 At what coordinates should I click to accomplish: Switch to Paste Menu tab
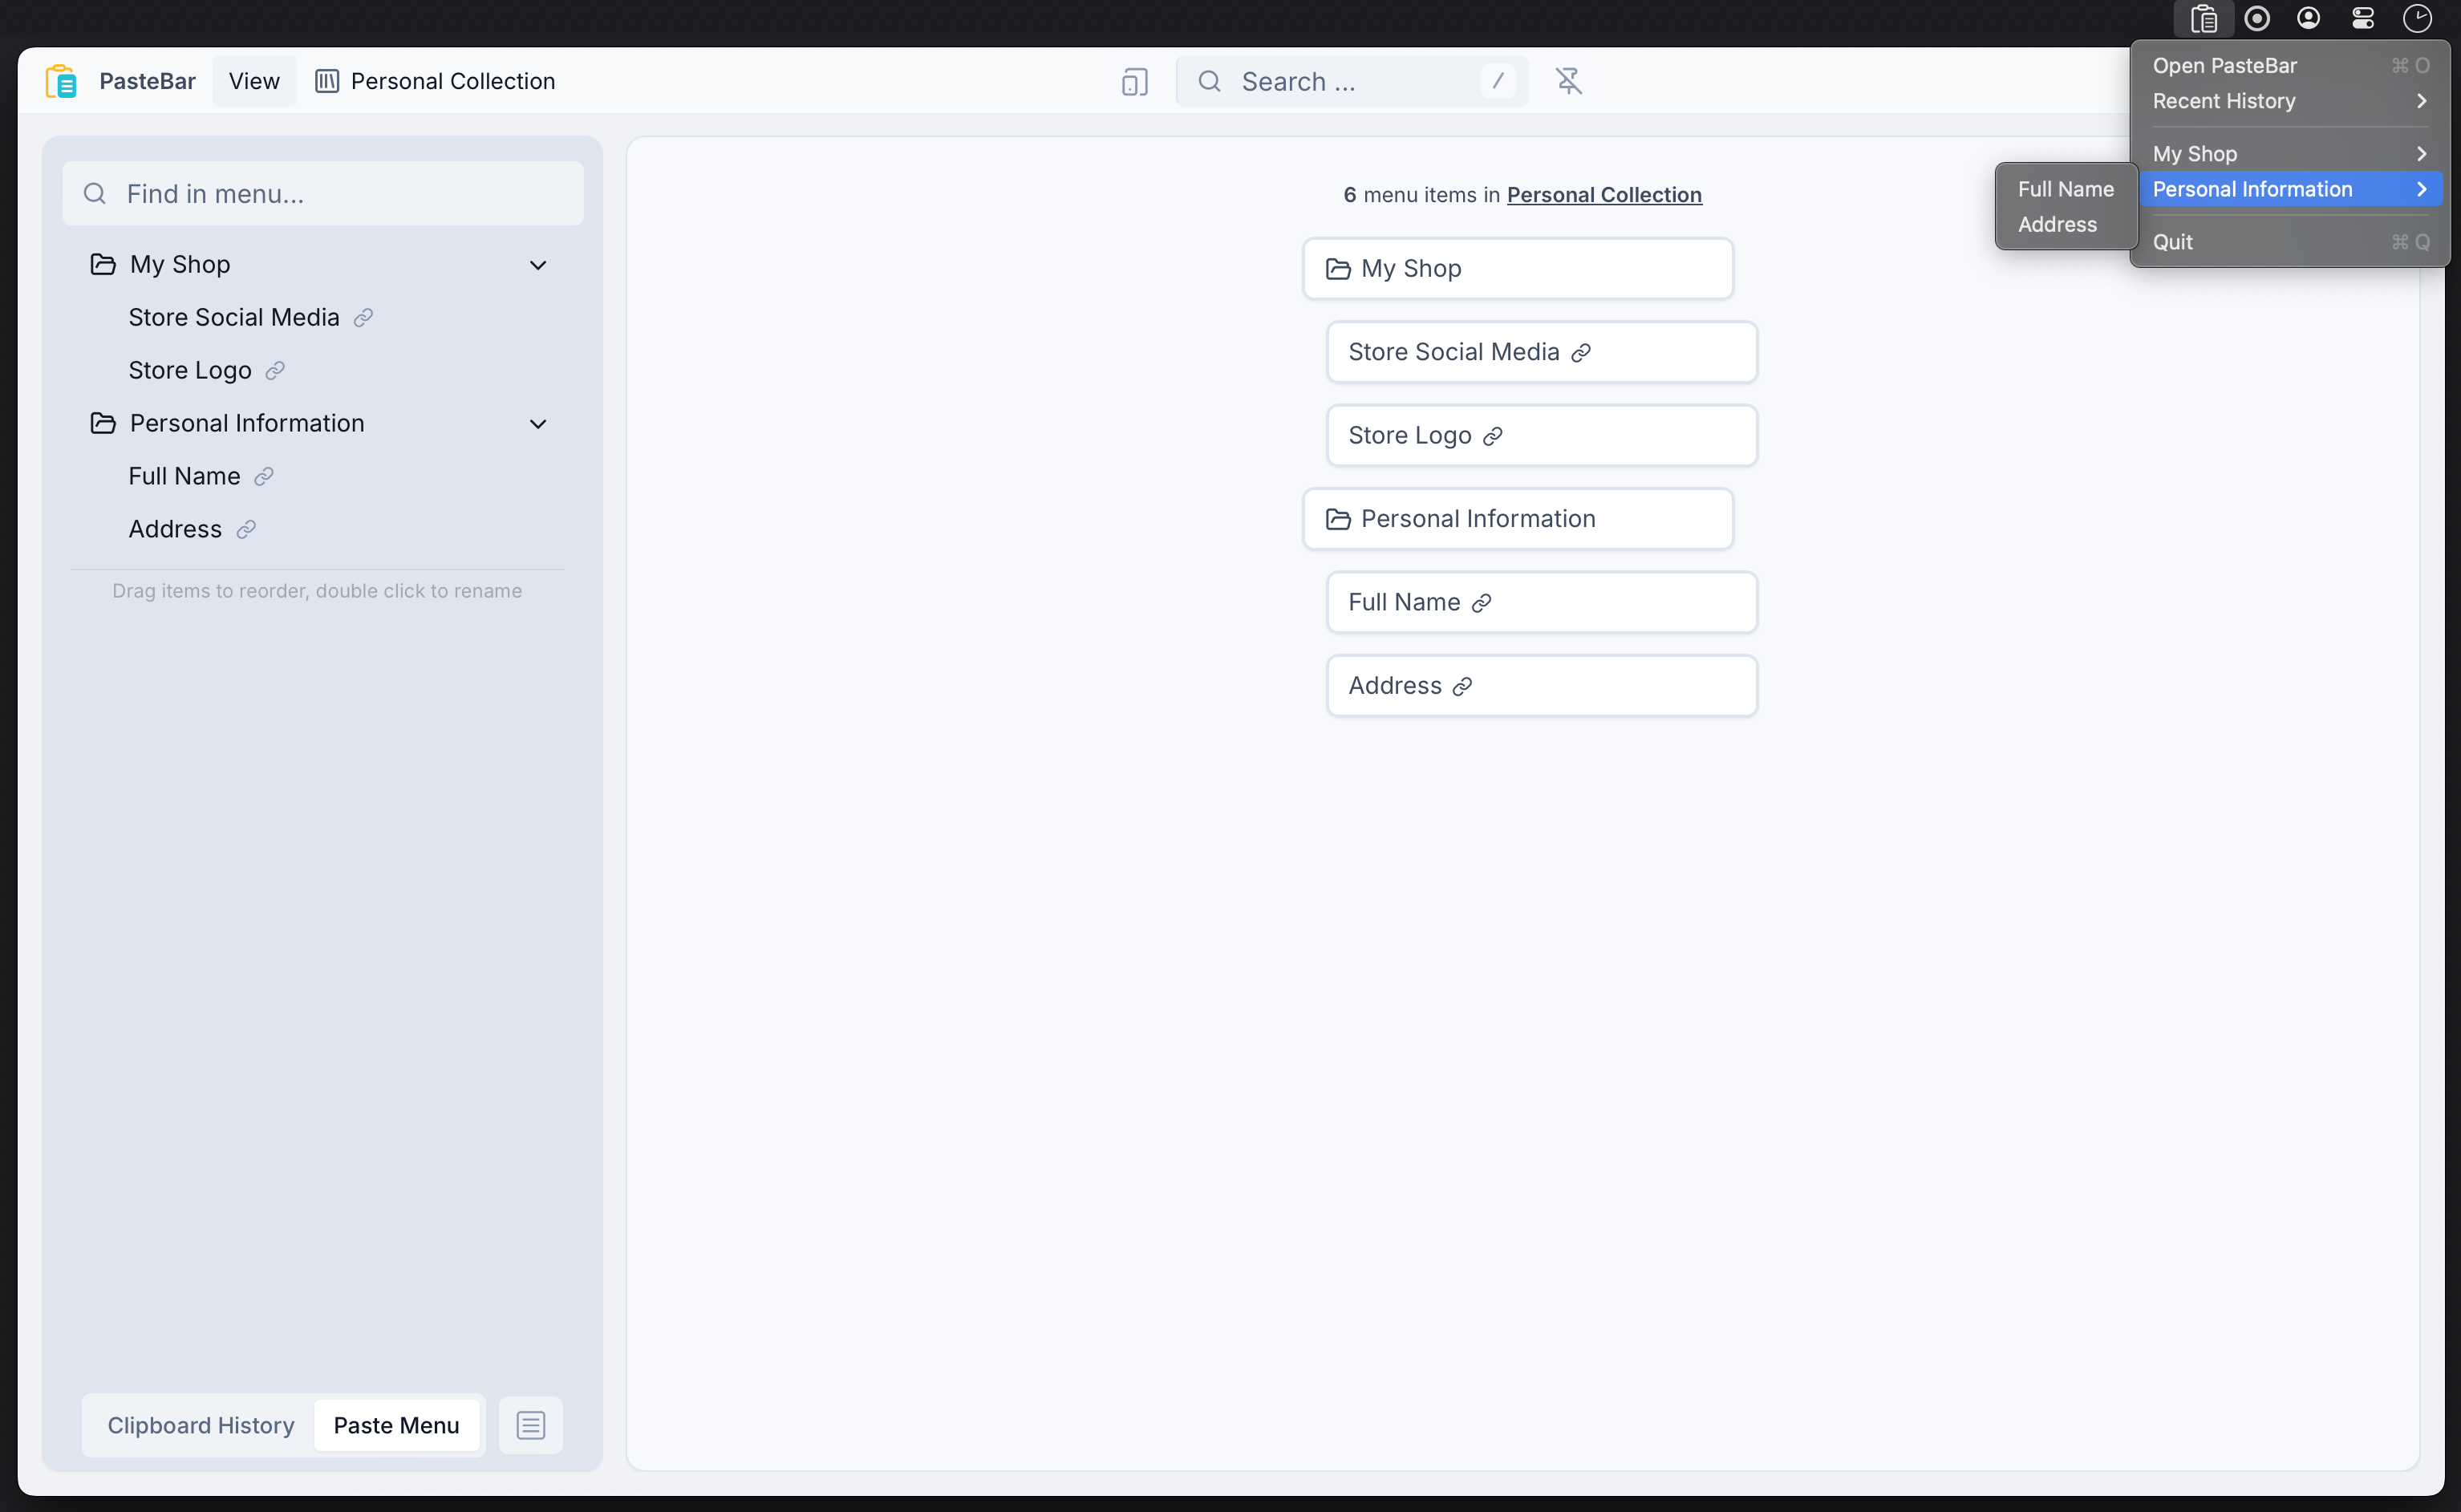click(x=397, y=1425)
